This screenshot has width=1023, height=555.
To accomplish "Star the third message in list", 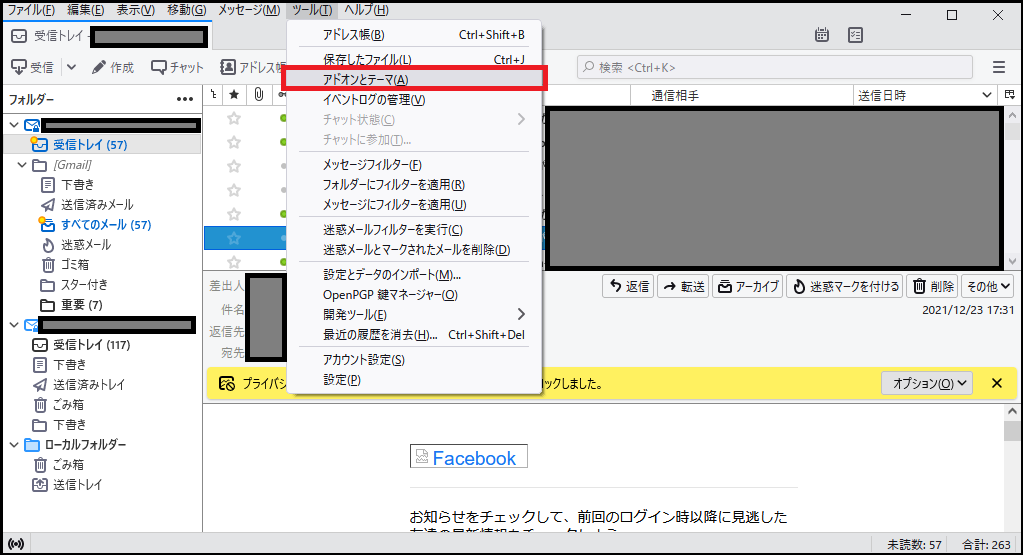I will click(x=234, y=166).
